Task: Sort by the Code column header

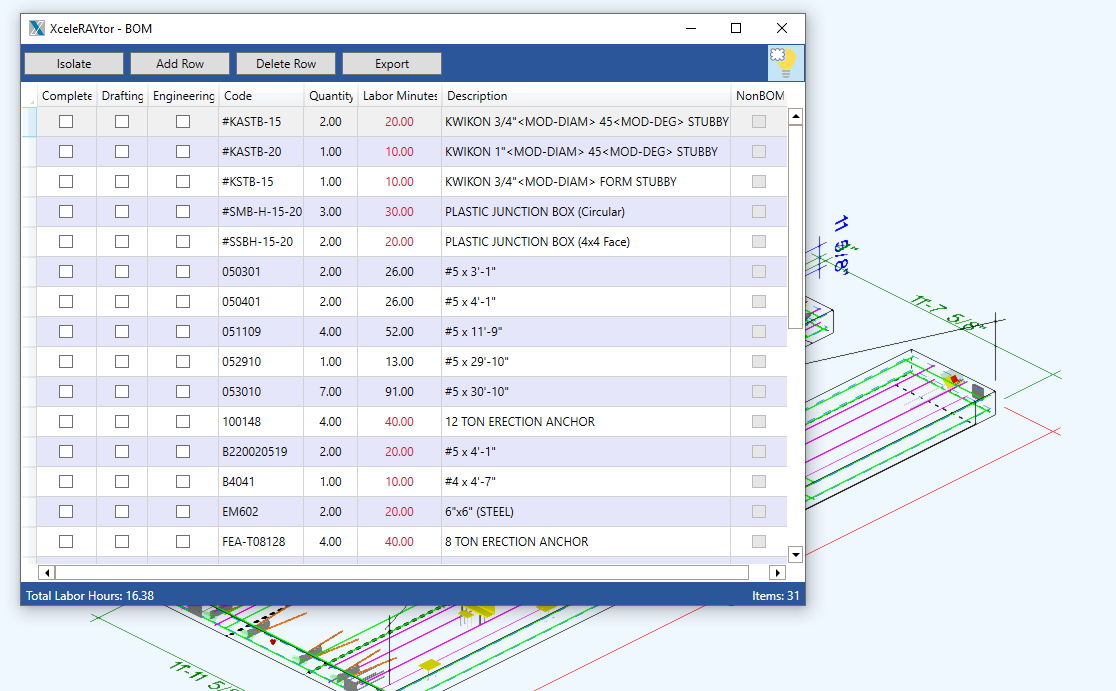Action: click(238, 96)
